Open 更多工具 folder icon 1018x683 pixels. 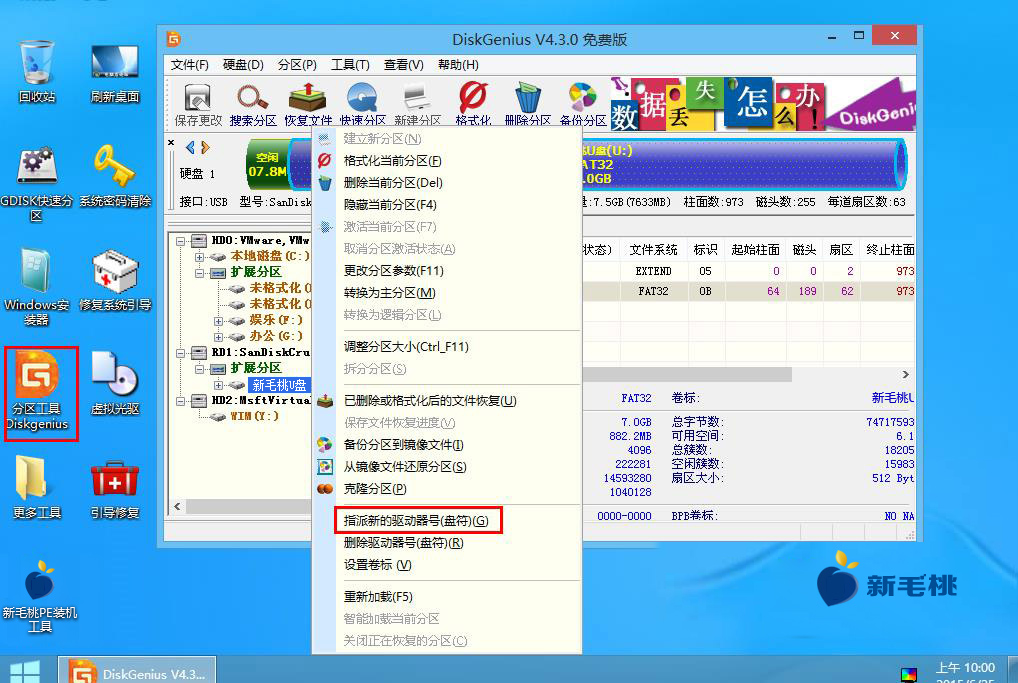[36, 487]
